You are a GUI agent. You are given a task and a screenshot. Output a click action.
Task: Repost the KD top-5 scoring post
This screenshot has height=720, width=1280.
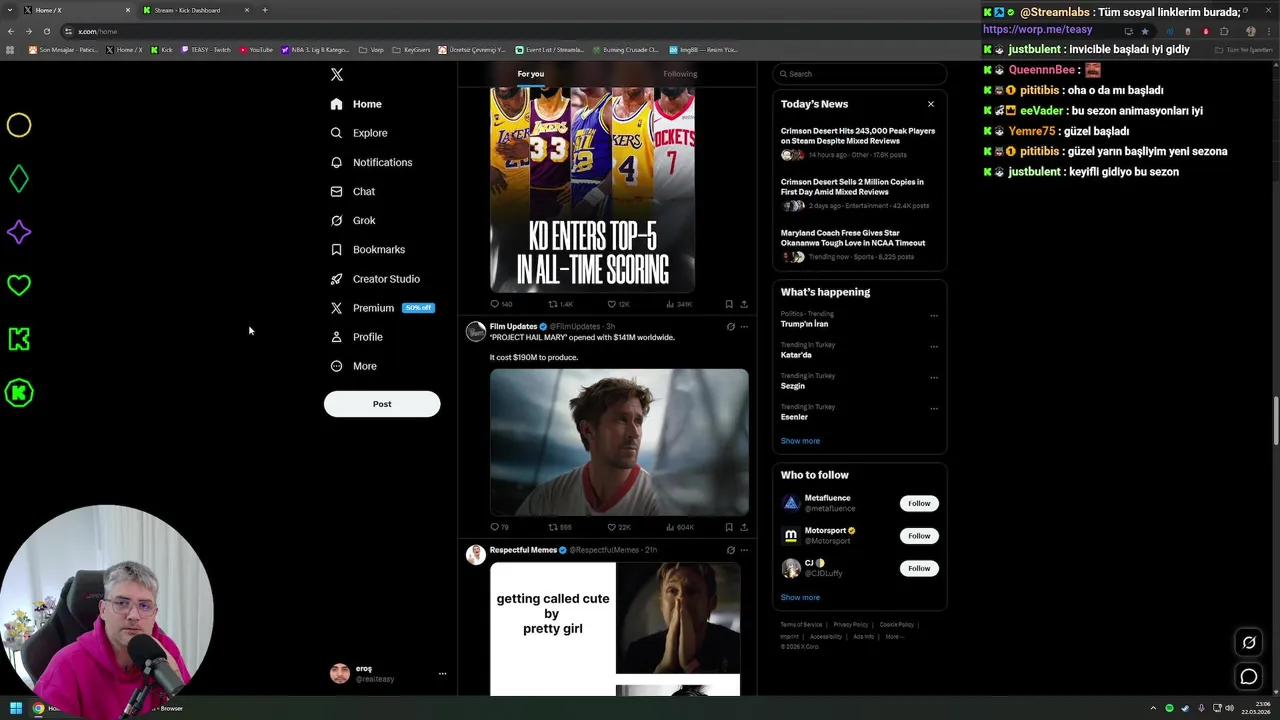pos(560,304)
